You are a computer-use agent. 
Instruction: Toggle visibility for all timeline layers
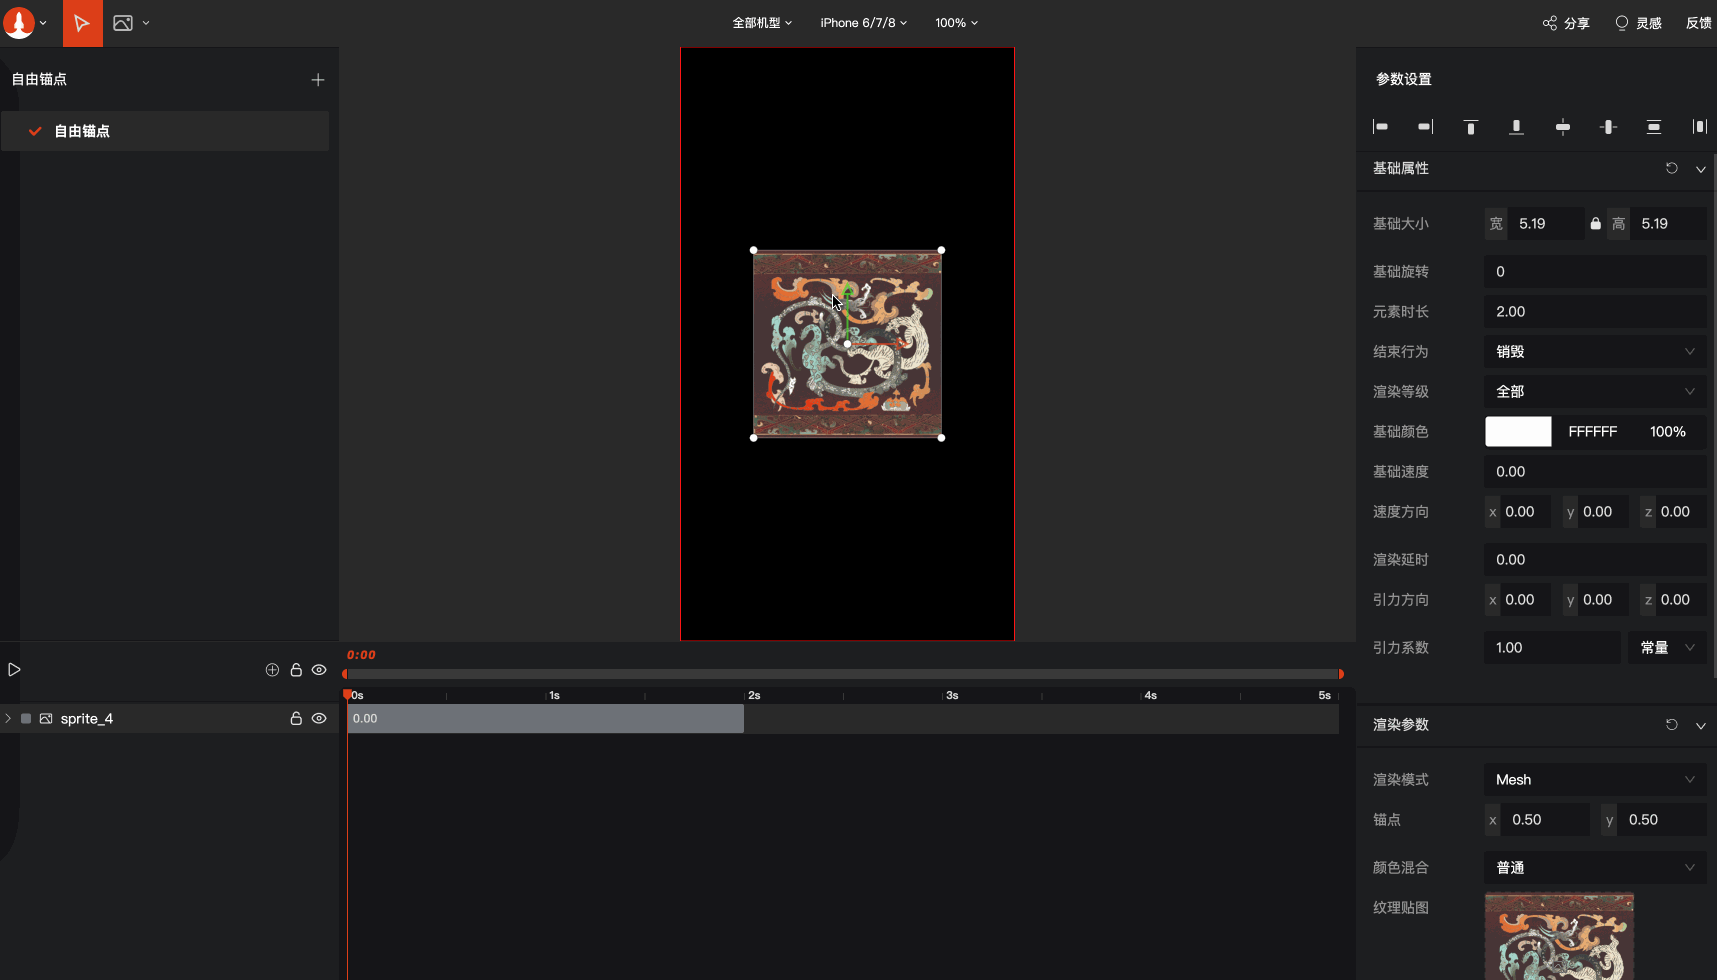[319, 670]
